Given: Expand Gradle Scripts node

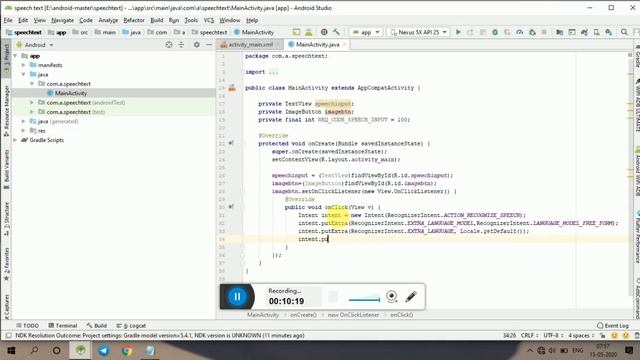Looking at the screenshot, I should click(15, 140).
